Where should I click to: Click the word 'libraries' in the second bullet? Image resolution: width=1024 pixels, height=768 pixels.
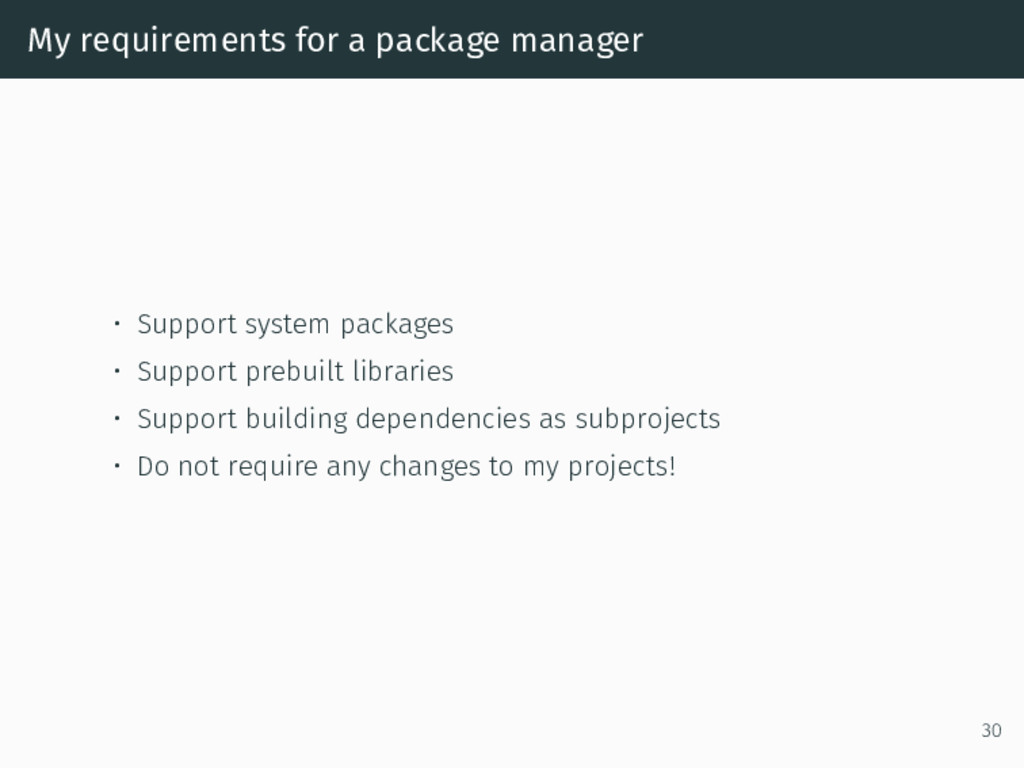click(x=403, y=371)
